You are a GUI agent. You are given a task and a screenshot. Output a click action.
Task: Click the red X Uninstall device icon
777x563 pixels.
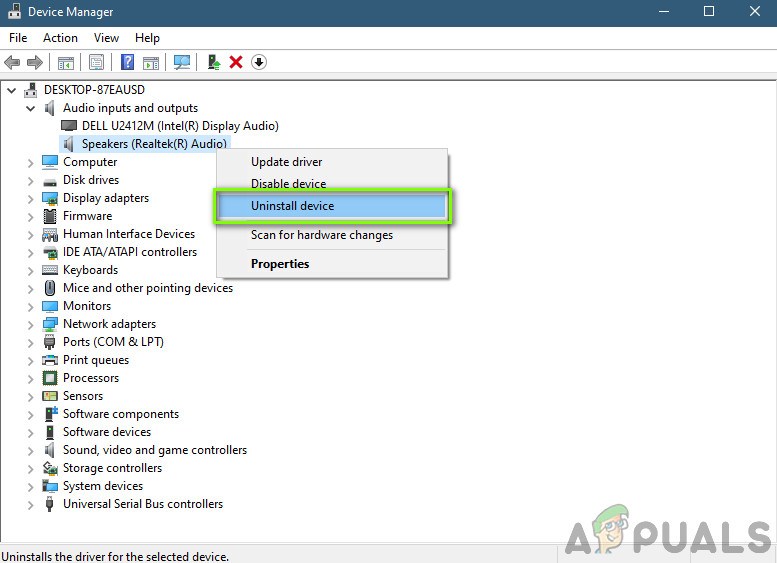click(236, 62)
